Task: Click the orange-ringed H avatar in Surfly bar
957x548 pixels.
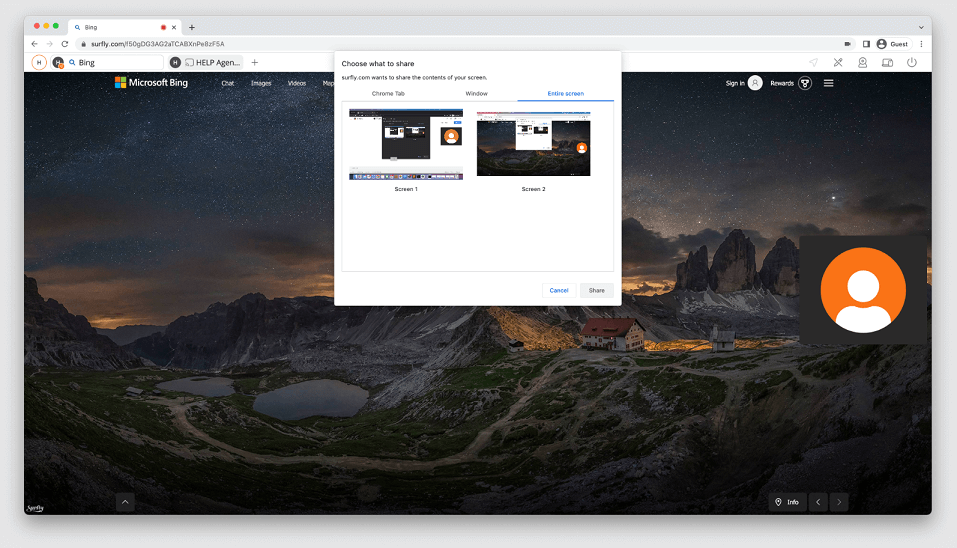Action: (39, 62)
